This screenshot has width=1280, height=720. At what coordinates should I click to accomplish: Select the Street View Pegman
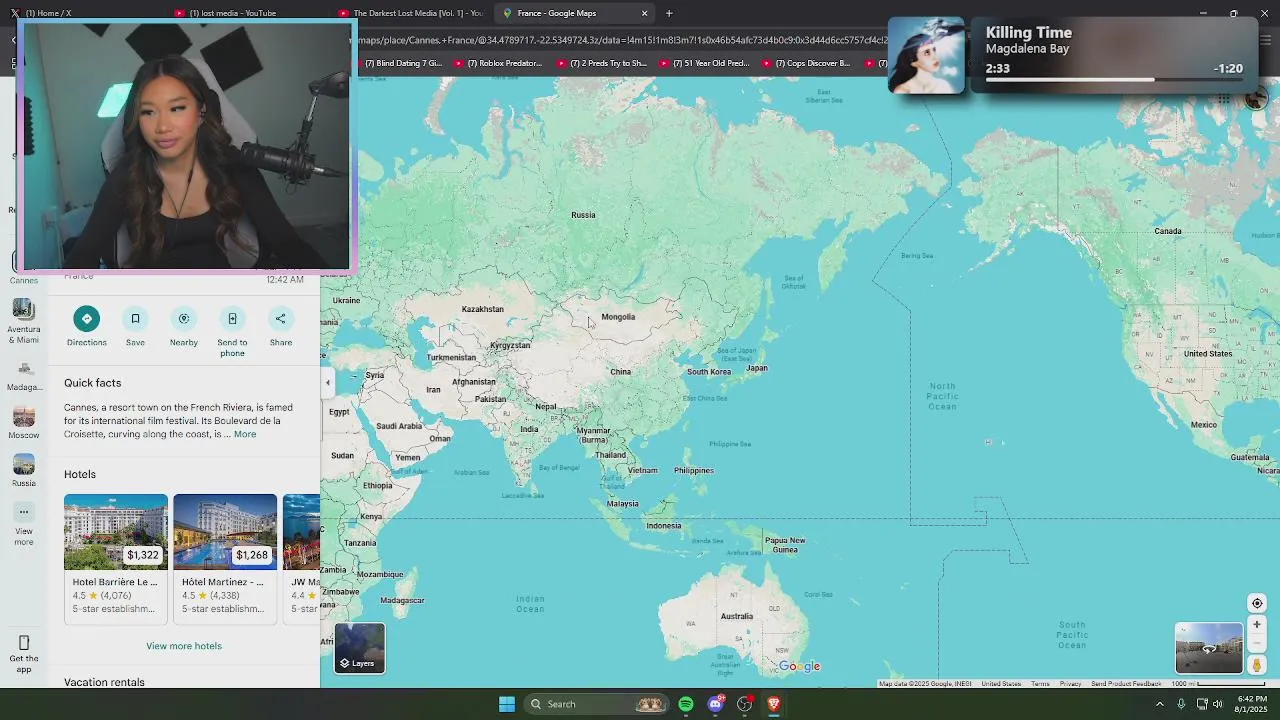point(1257,665)
